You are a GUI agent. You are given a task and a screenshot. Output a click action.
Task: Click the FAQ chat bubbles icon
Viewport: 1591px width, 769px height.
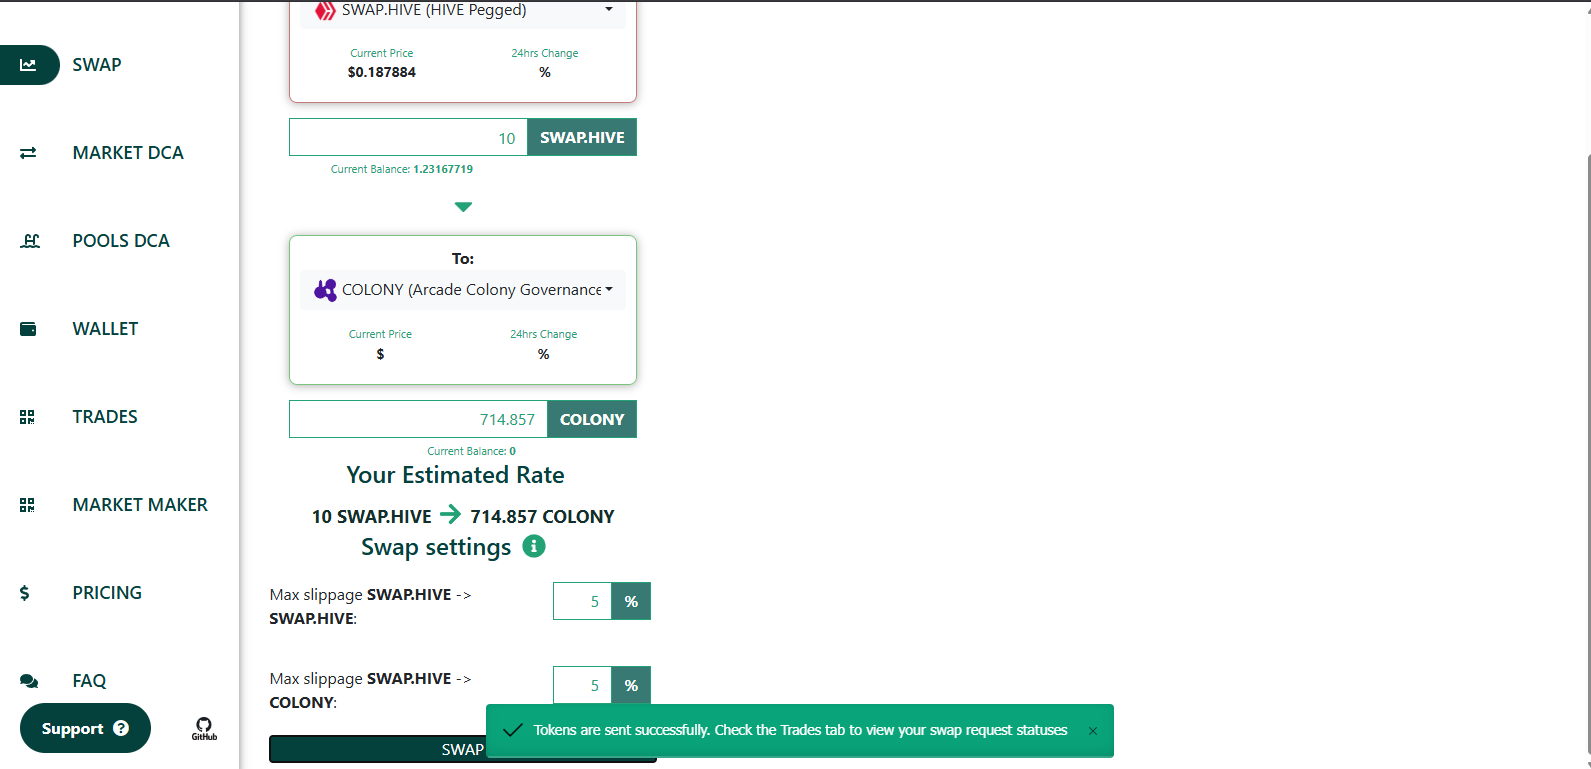click(29, 681)
